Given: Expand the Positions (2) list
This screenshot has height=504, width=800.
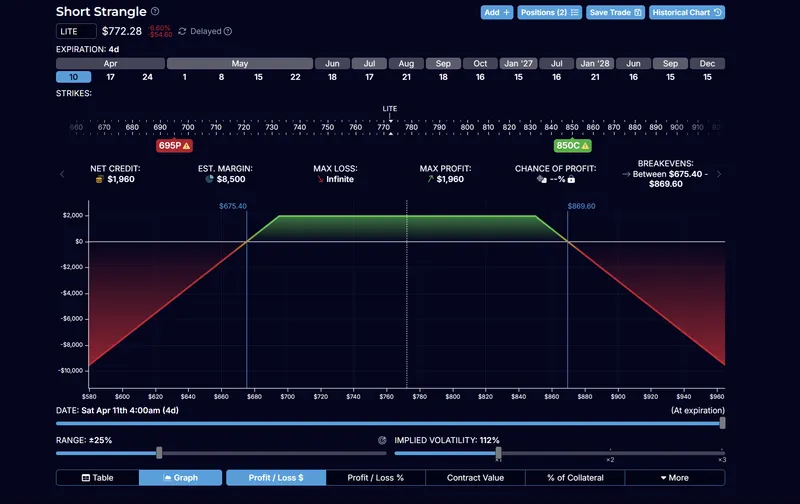Looking at the screenshot, I should click(x=548, y=12).
